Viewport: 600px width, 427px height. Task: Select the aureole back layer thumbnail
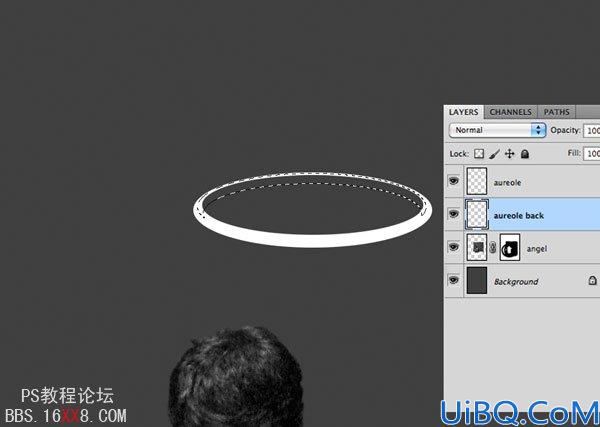pyautogui.click(x=477, y=214)
